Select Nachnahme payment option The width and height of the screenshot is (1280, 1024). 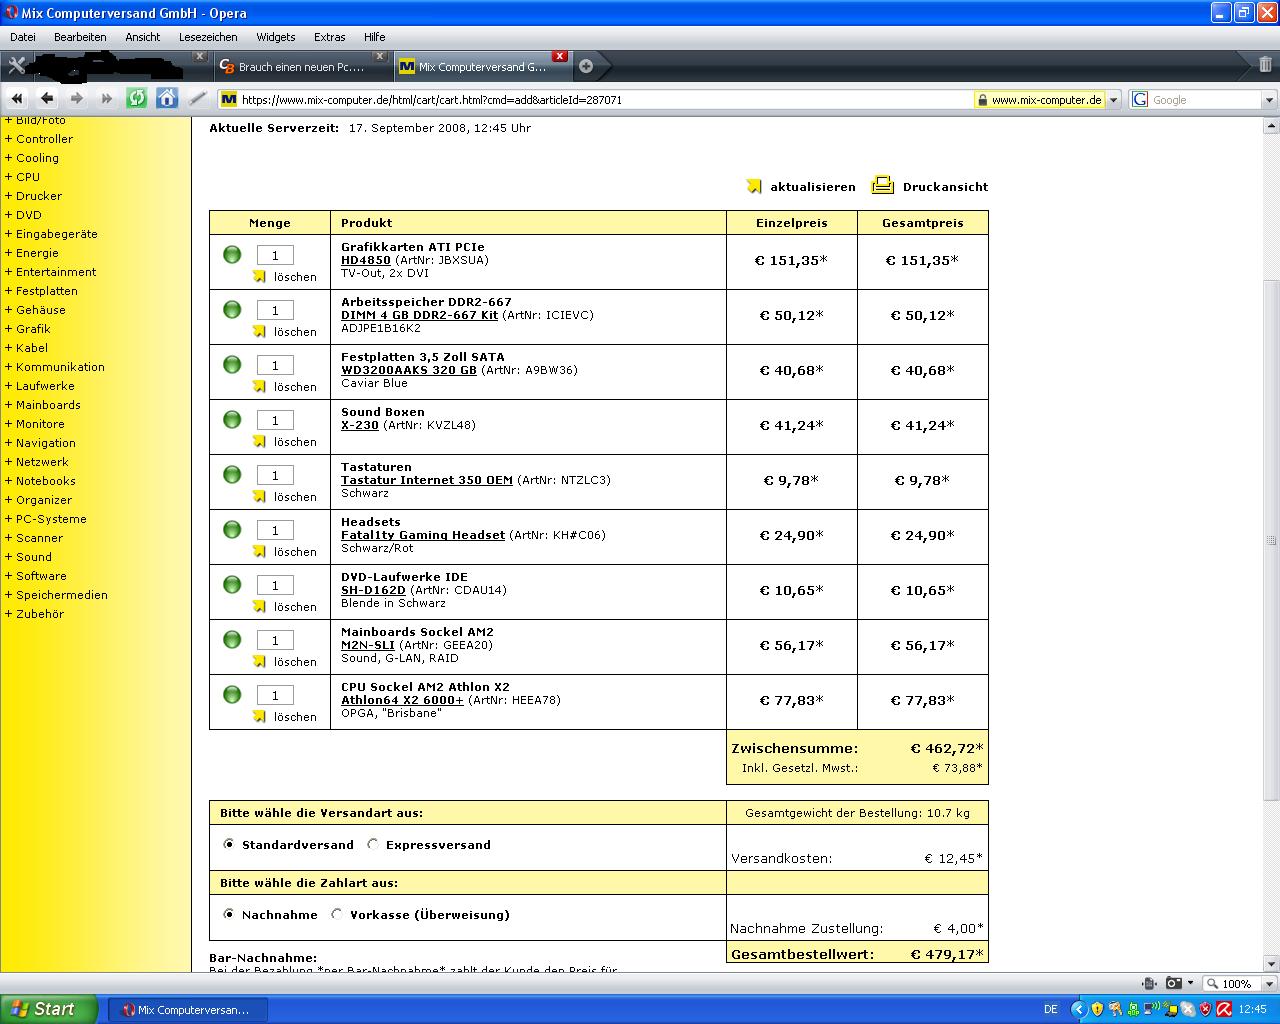coord(229,914)
